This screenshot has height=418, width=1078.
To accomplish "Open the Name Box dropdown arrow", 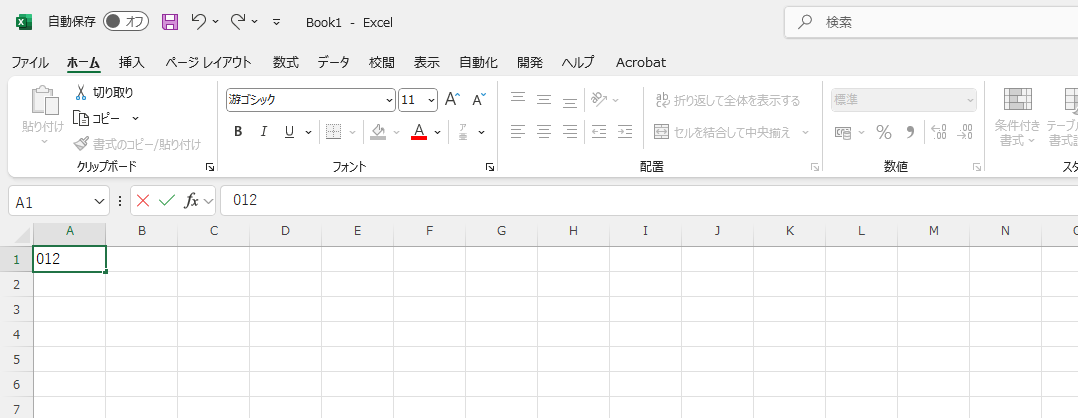I will [98, 202].
